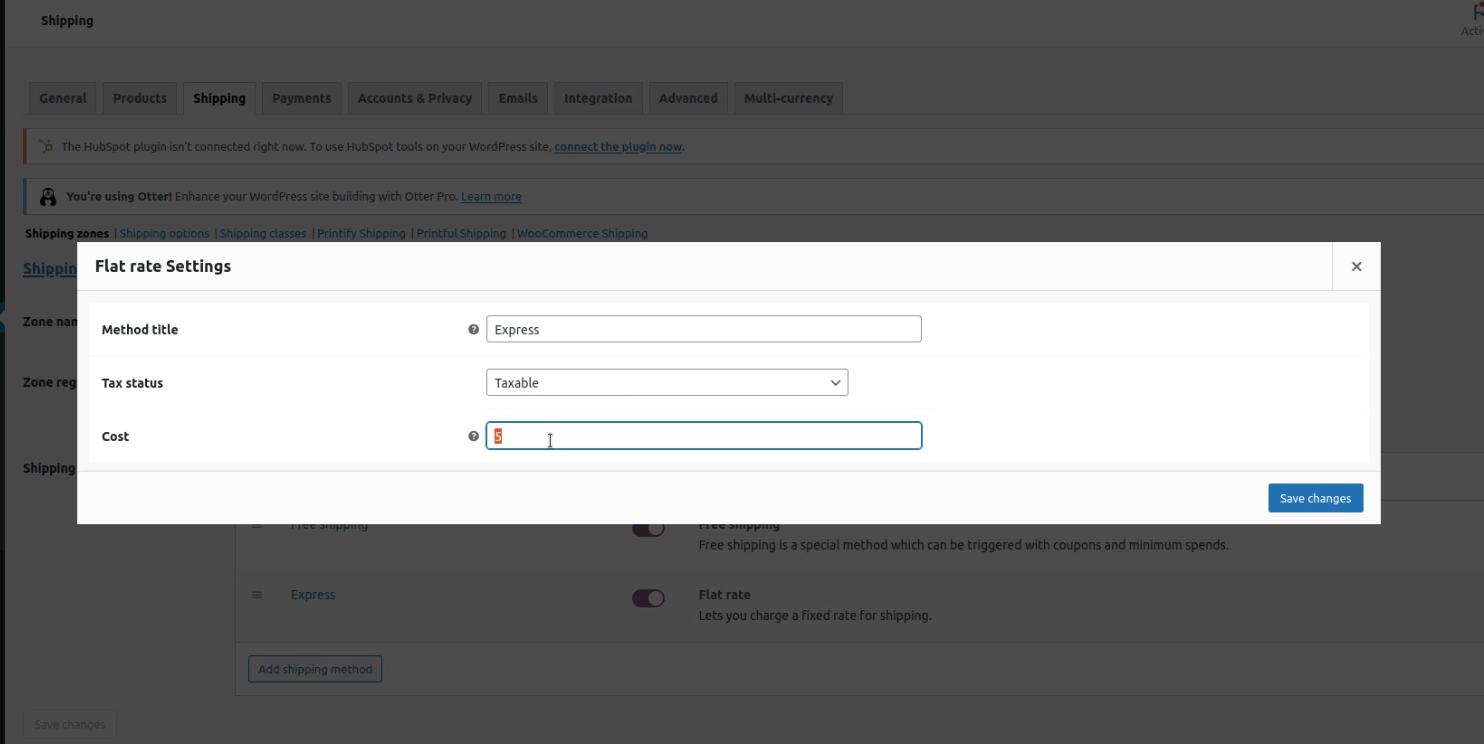Click the HubSpot logo in notice

[46, 146]
